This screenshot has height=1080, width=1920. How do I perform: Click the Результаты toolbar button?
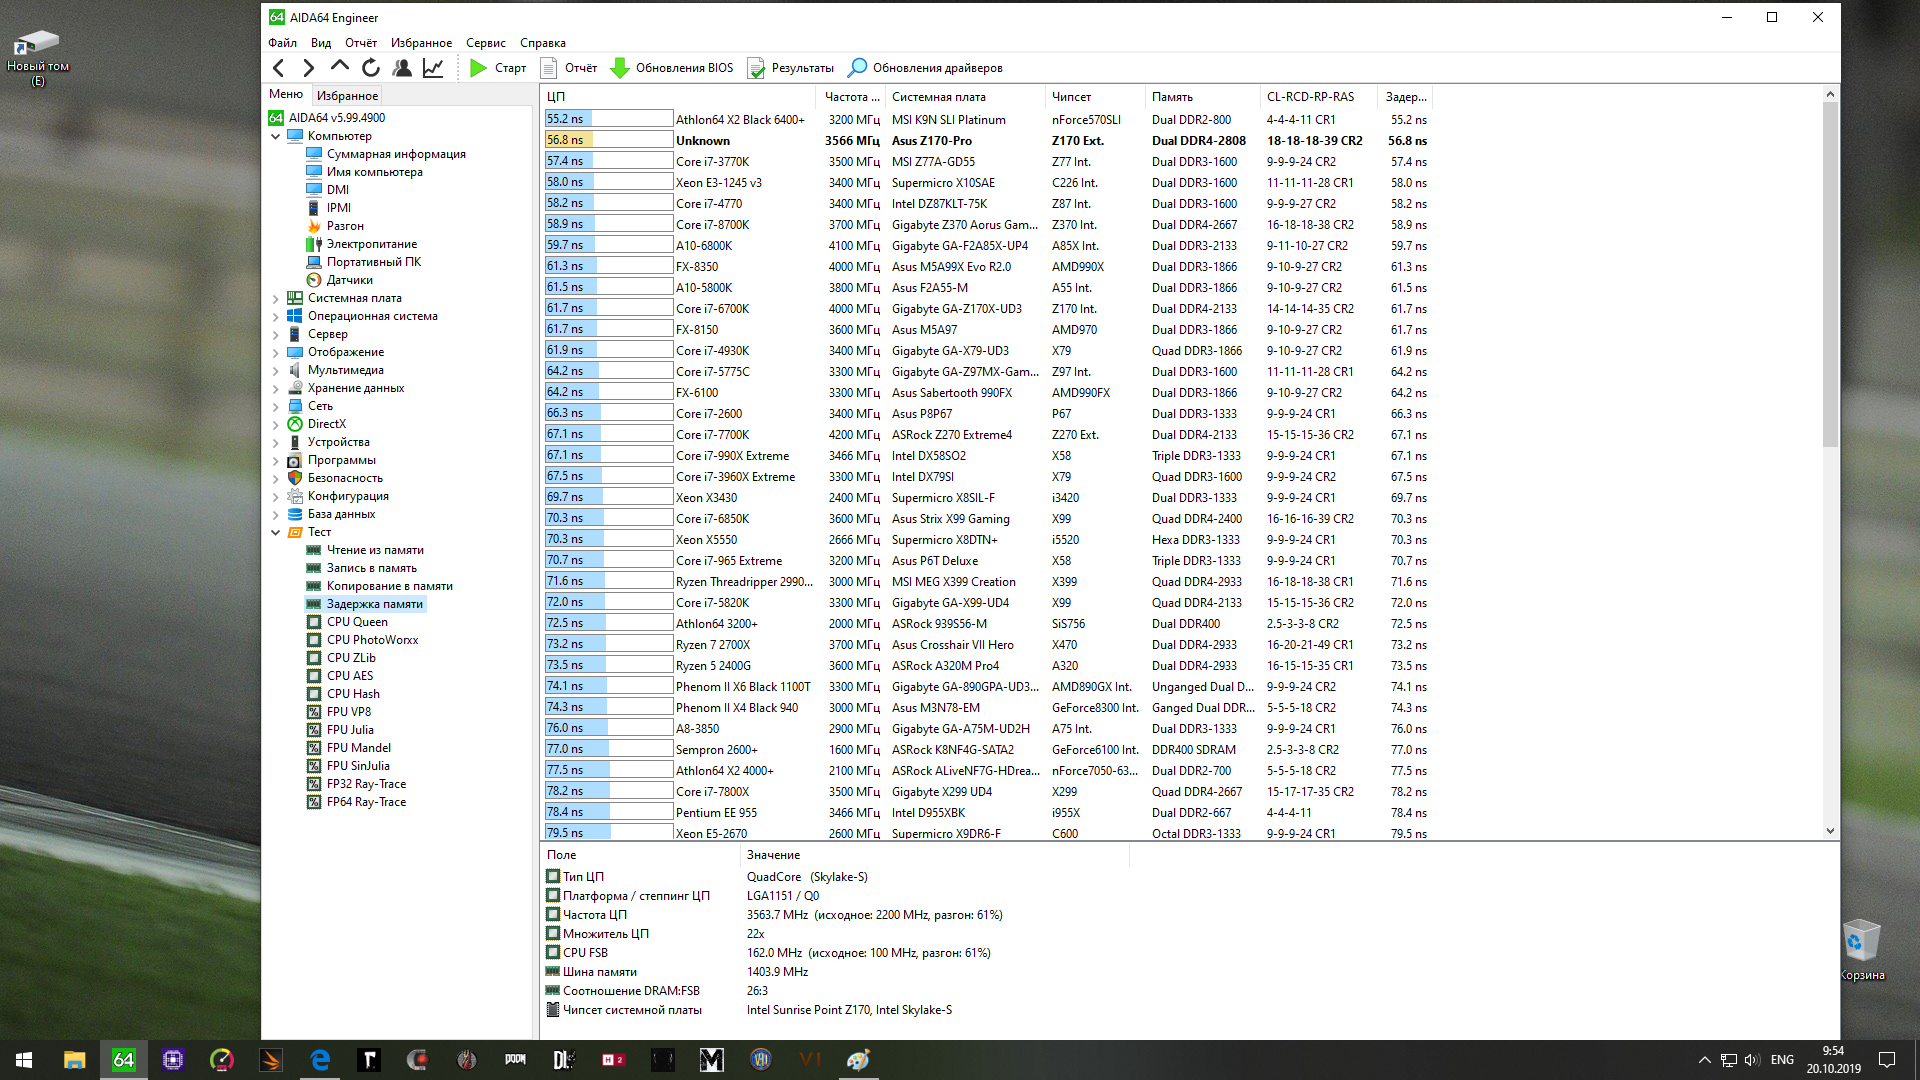(x=791, y=68)
